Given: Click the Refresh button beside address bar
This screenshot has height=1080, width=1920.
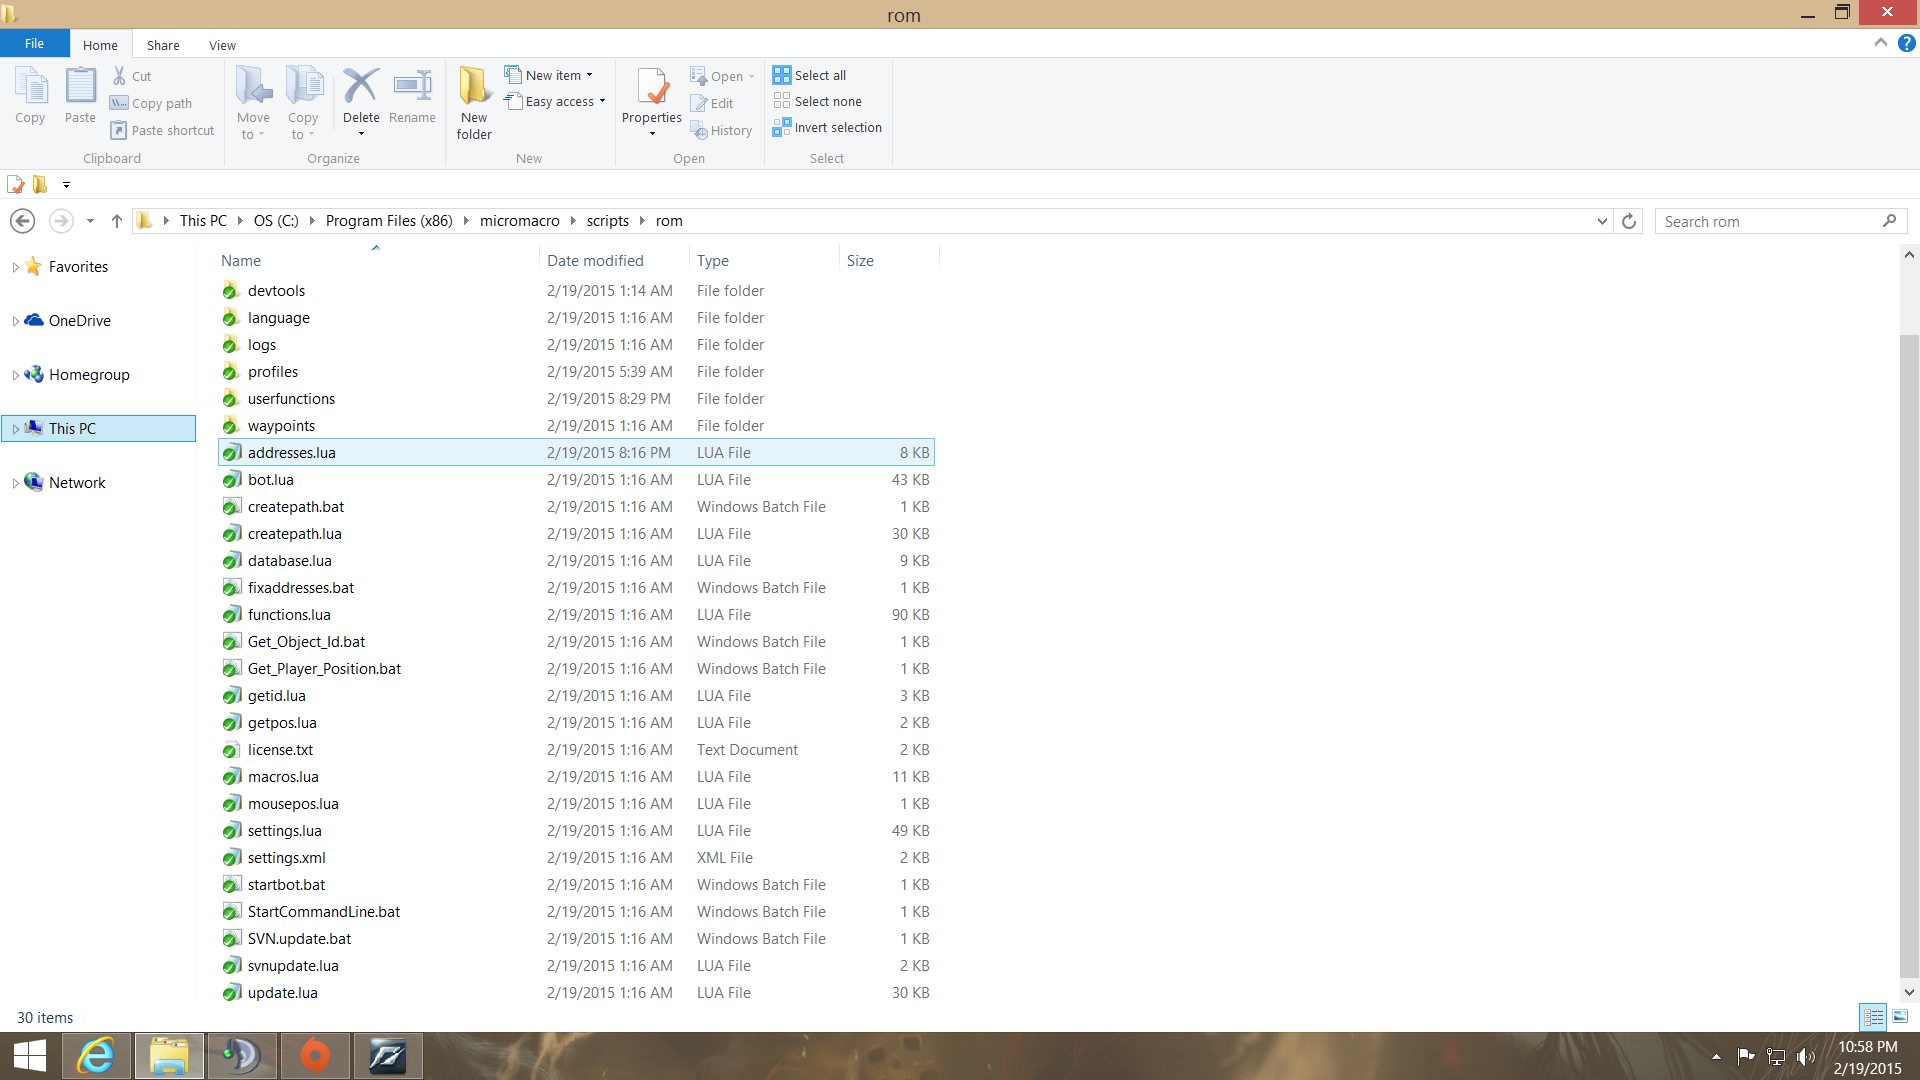Looking at the screenshot, I should tap(1629, 221).
